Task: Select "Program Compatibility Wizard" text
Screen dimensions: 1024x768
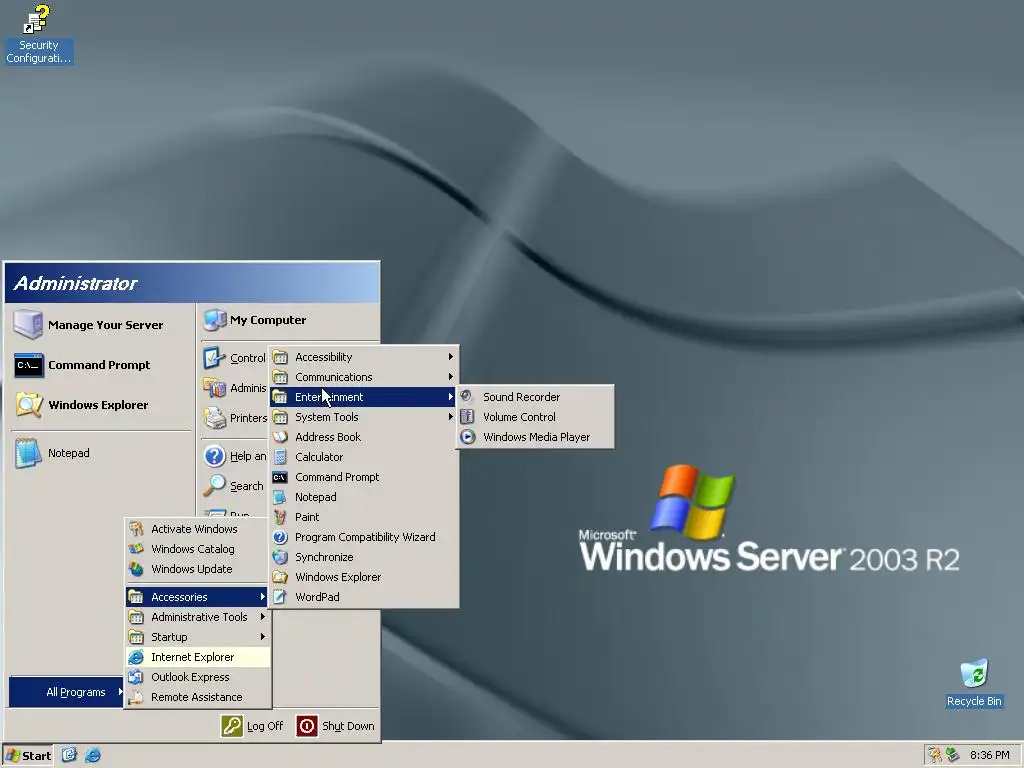Action: tap(365, 537)
